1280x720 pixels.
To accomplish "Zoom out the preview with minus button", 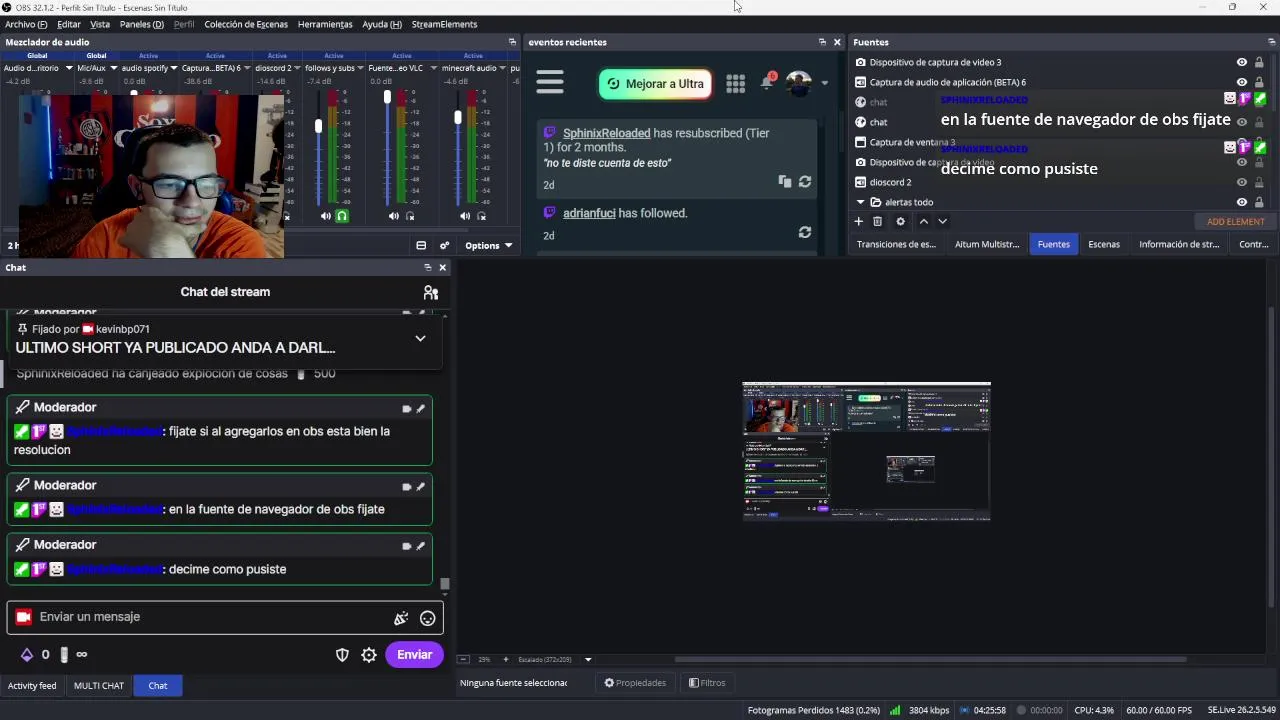I will point(463,659).
